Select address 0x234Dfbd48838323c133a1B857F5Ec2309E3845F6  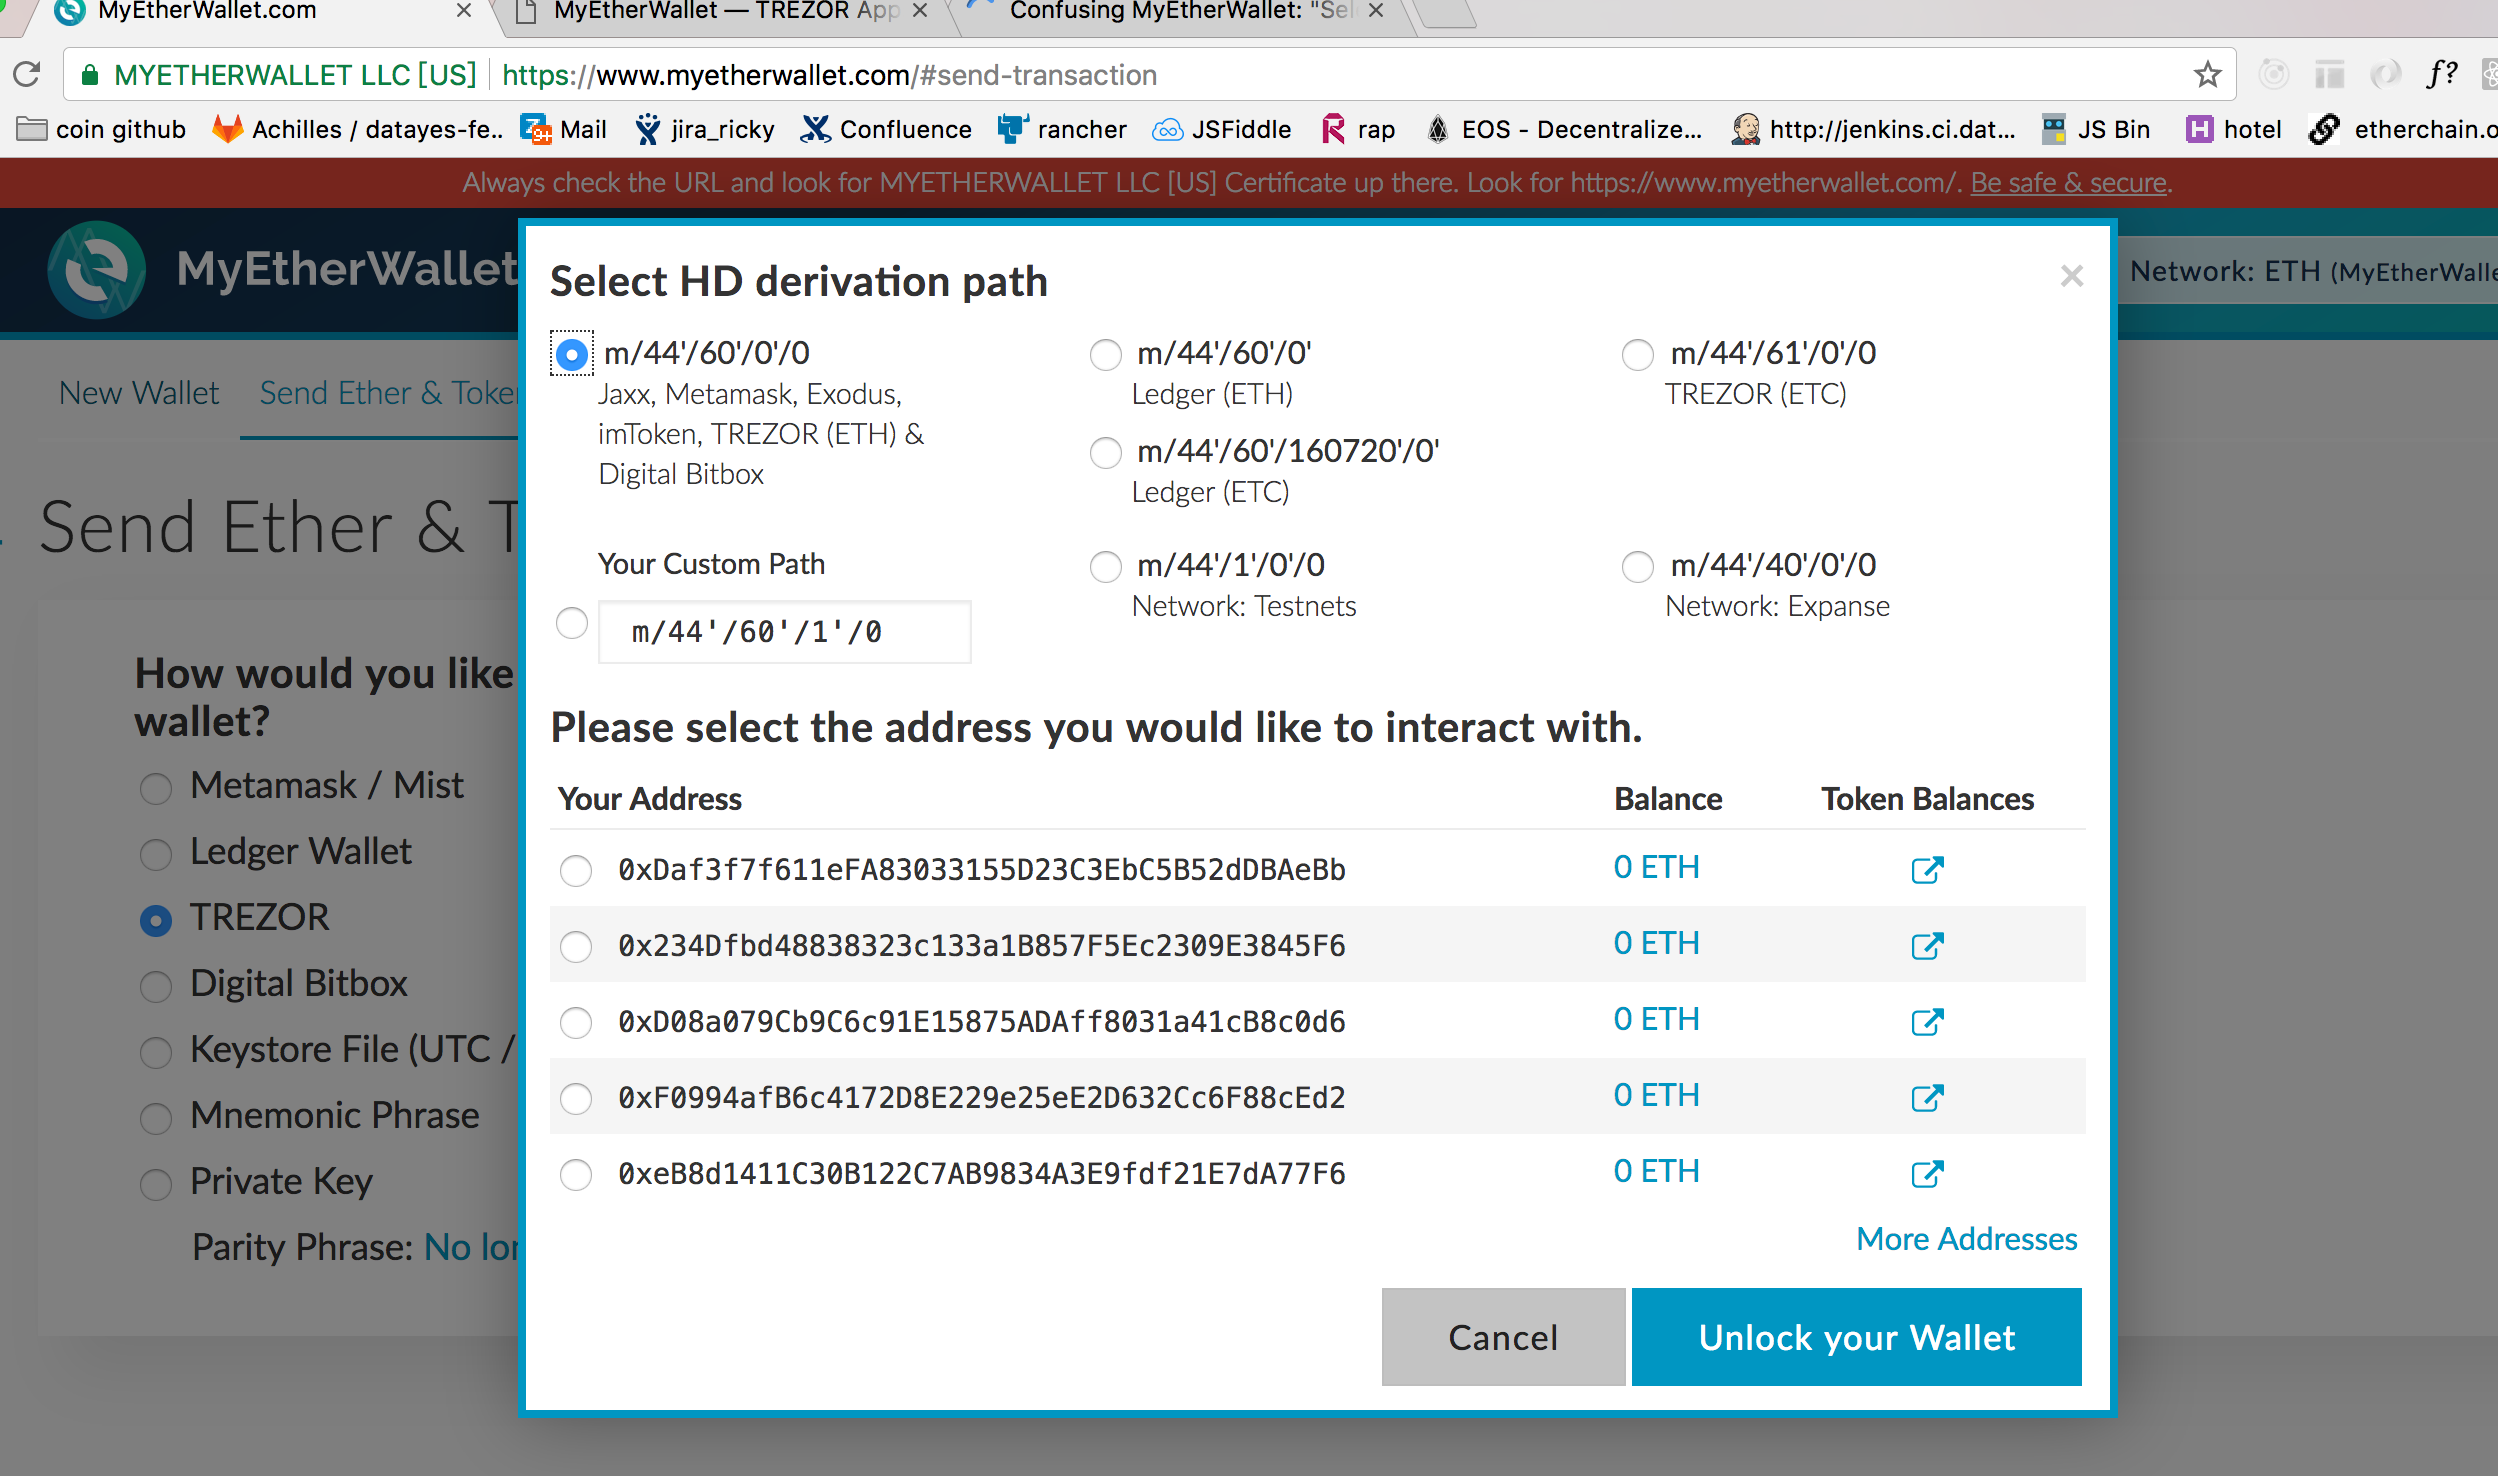tap(575, 945)
